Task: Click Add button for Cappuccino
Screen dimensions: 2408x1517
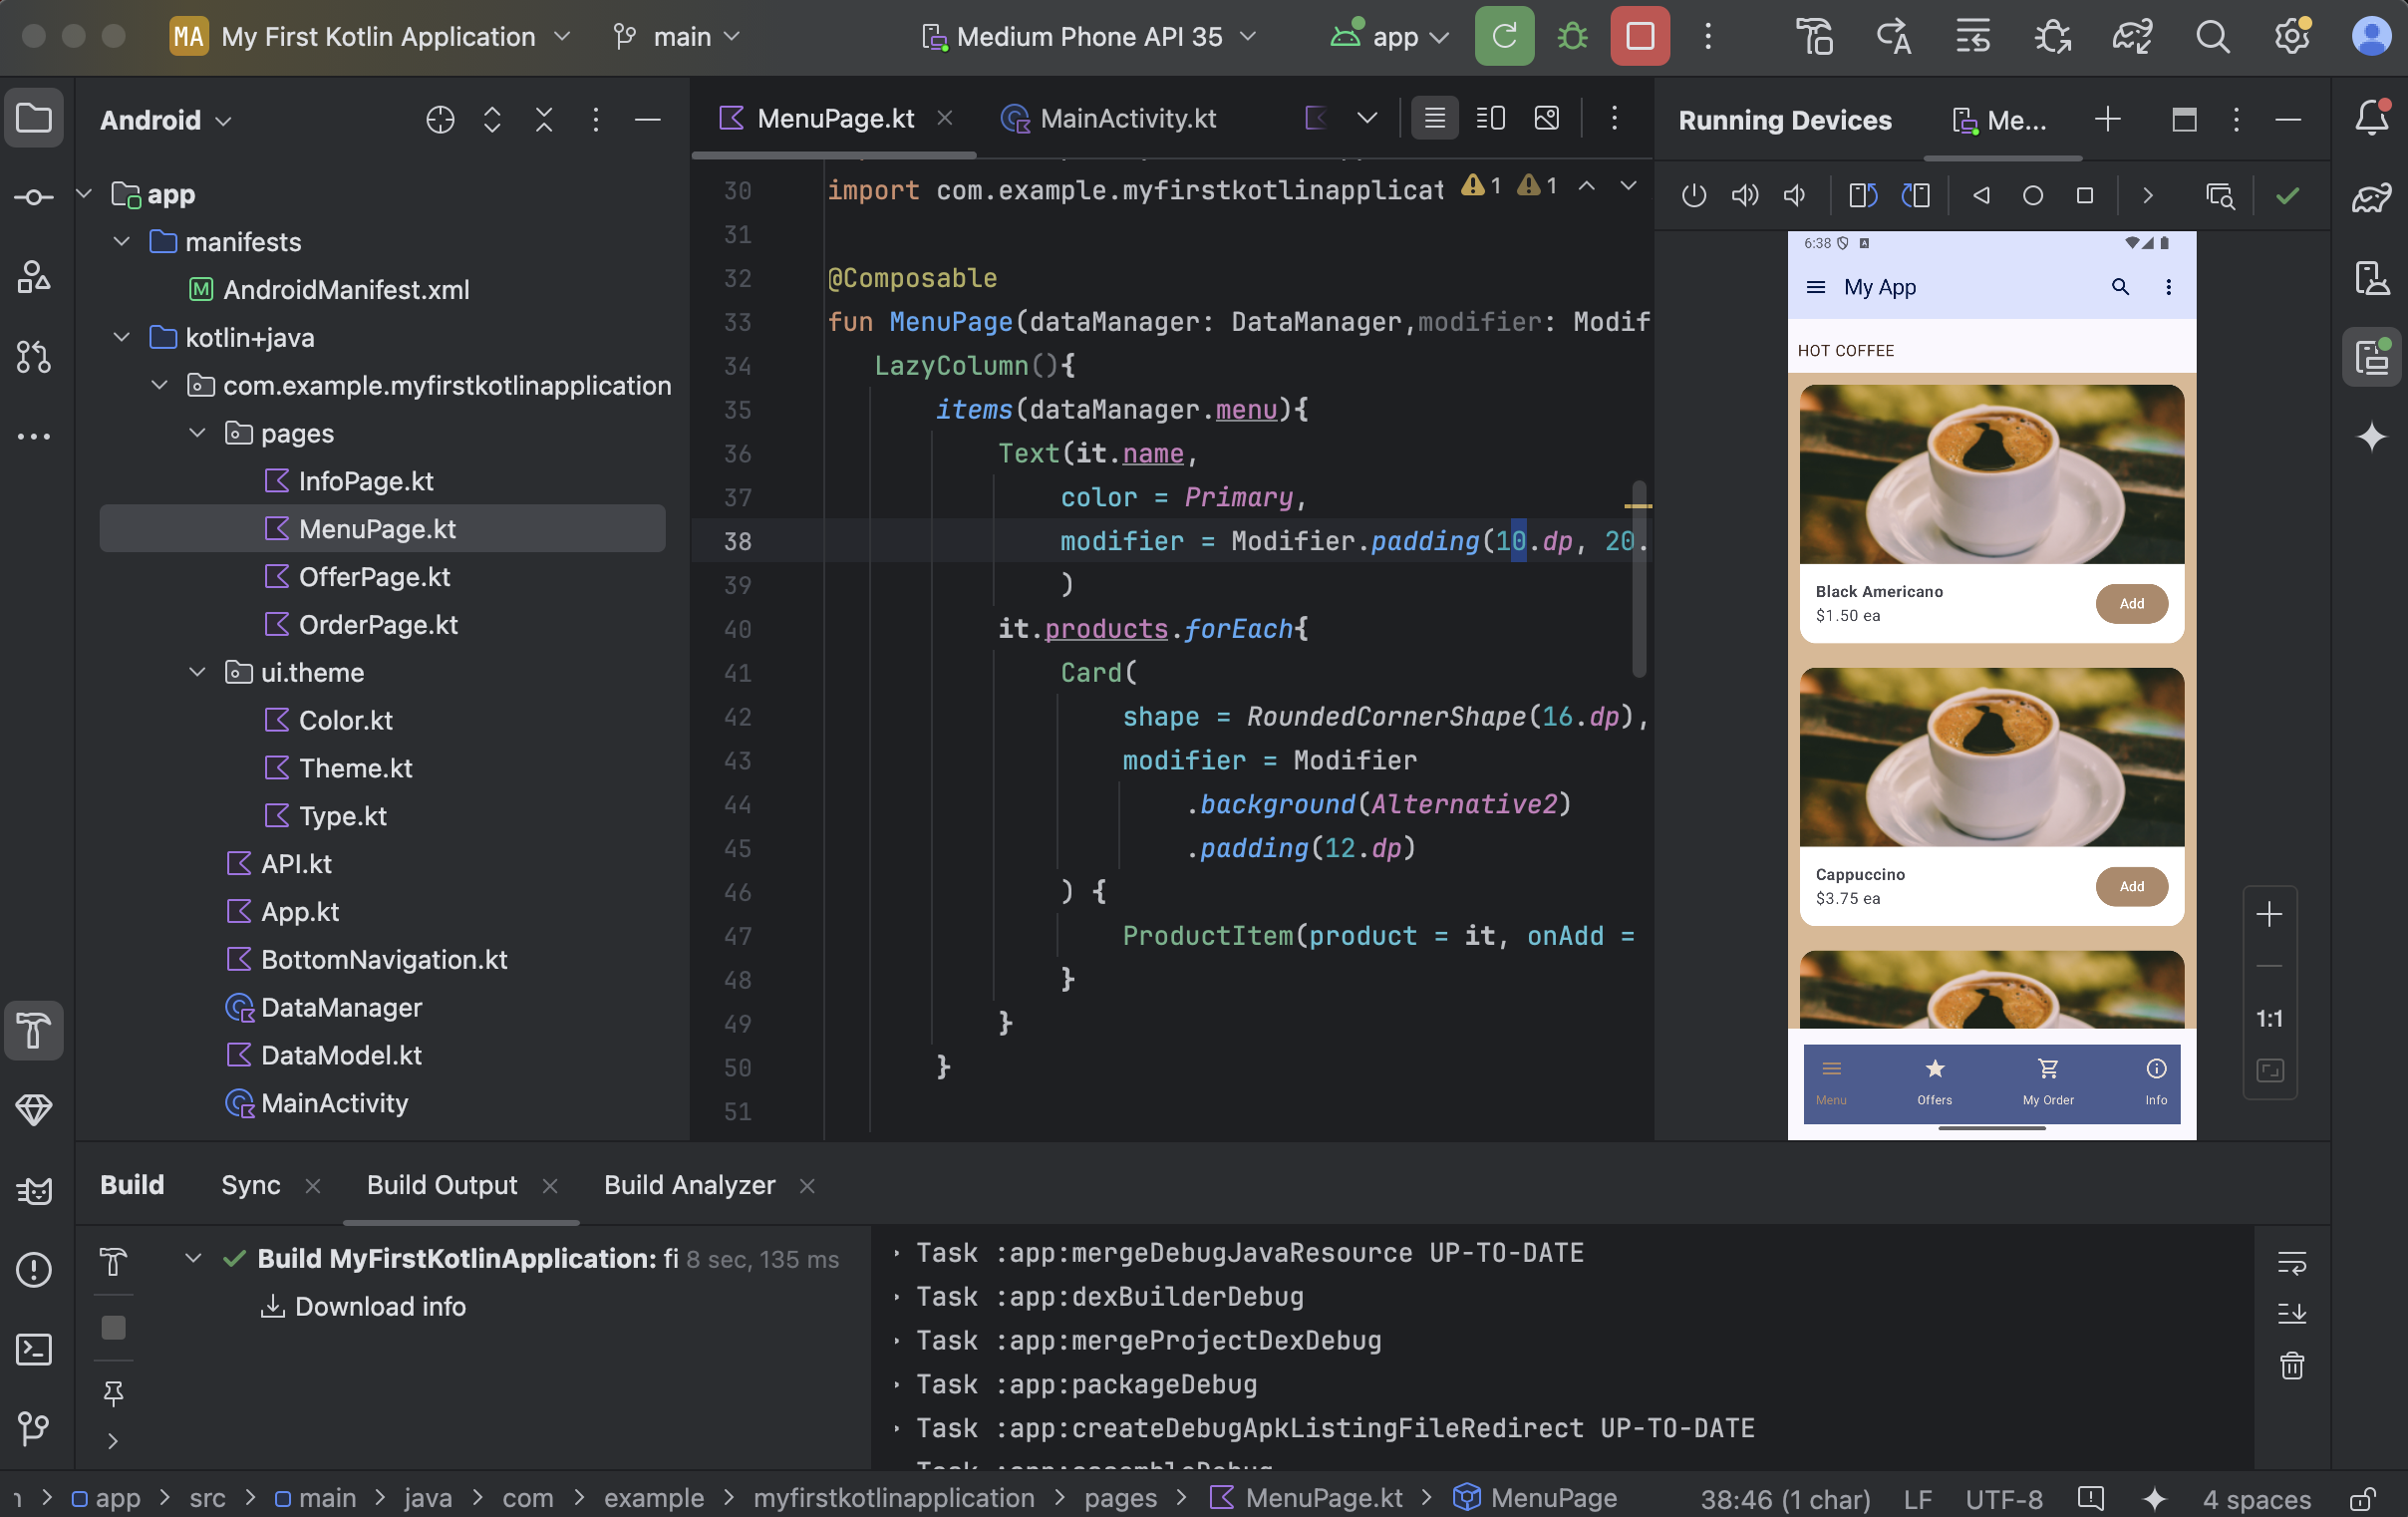Action: [x=2131, y=886]
